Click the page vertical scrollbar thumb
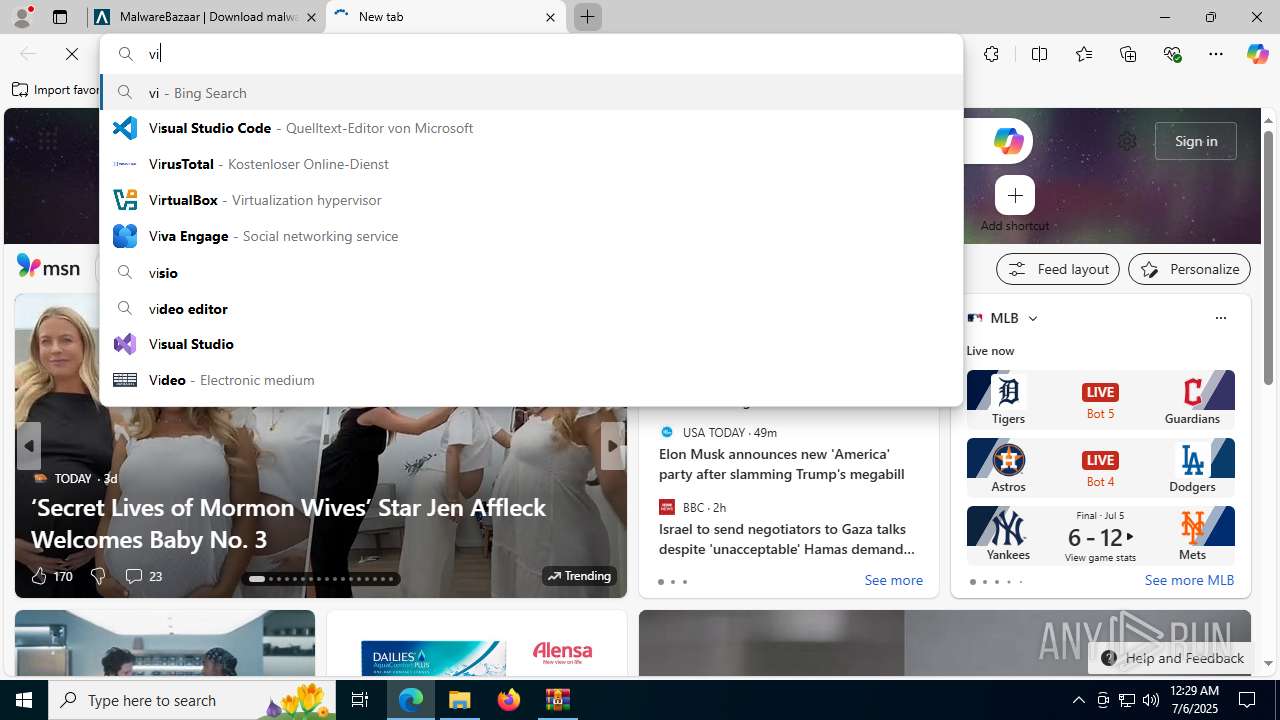The height and width of the screenshot is (720, 1280). coord(1268,257)
